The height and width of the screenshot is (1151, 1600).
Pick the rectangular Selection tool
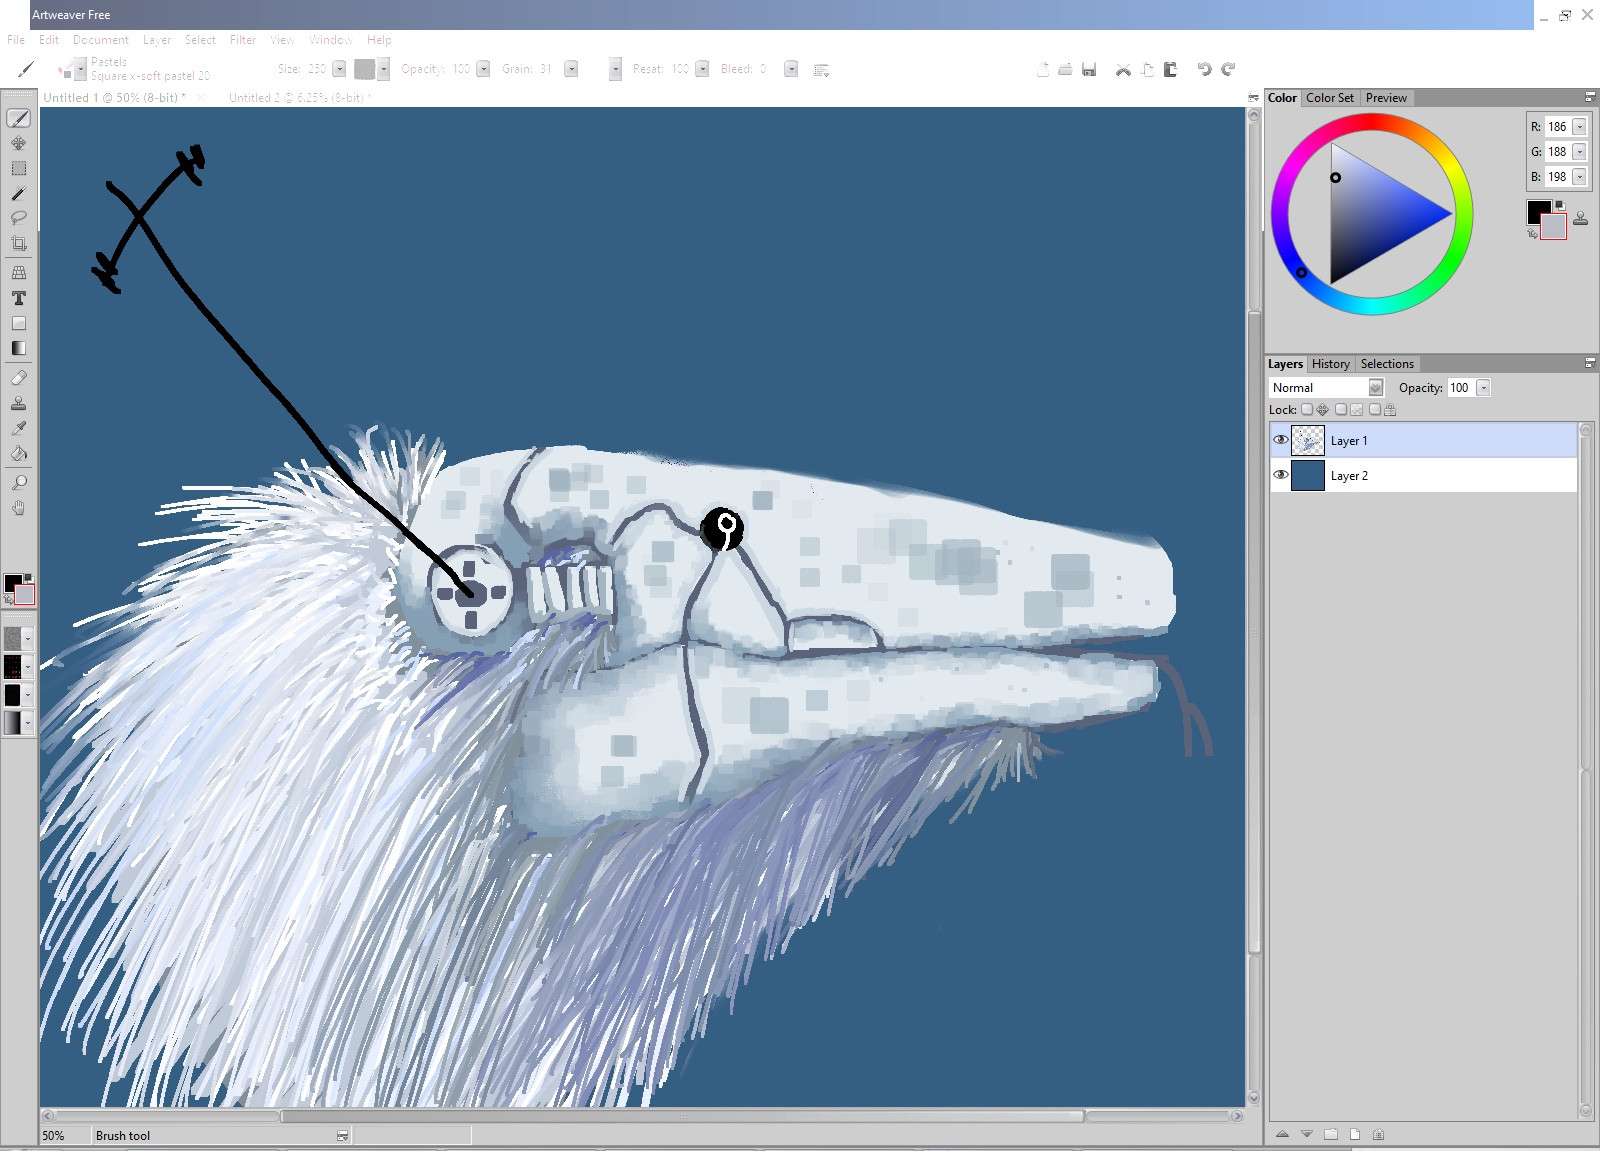click(18, 168)
